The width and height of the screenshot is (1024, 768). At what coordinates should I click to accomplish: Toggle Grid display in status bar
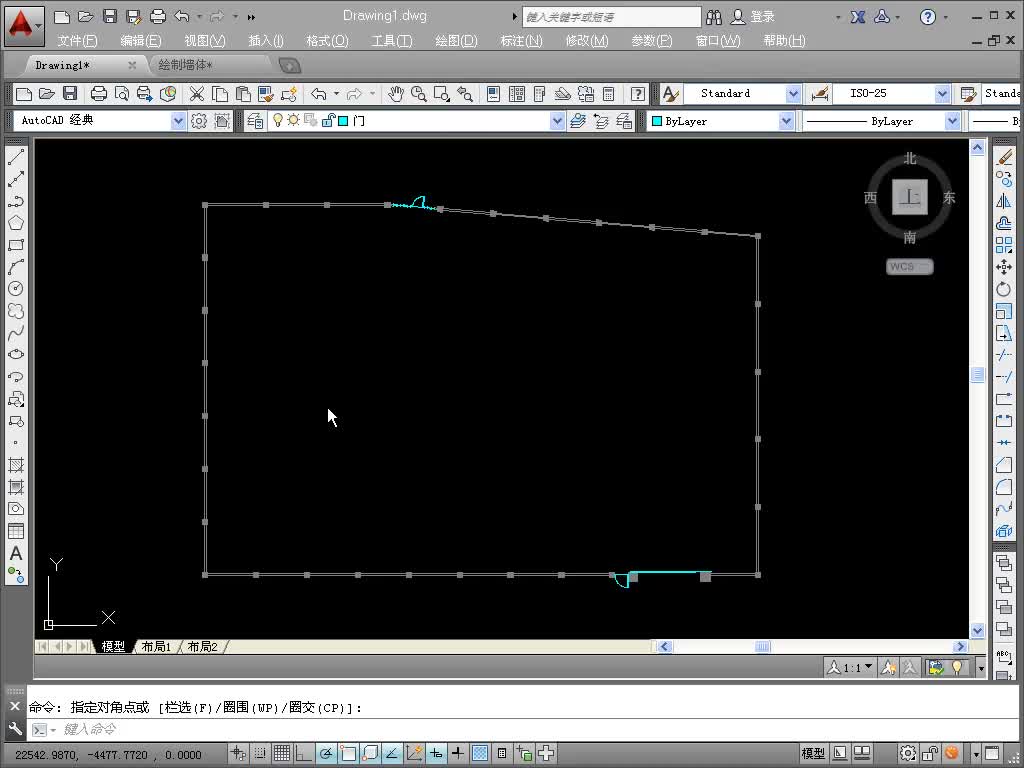point(282,754)
